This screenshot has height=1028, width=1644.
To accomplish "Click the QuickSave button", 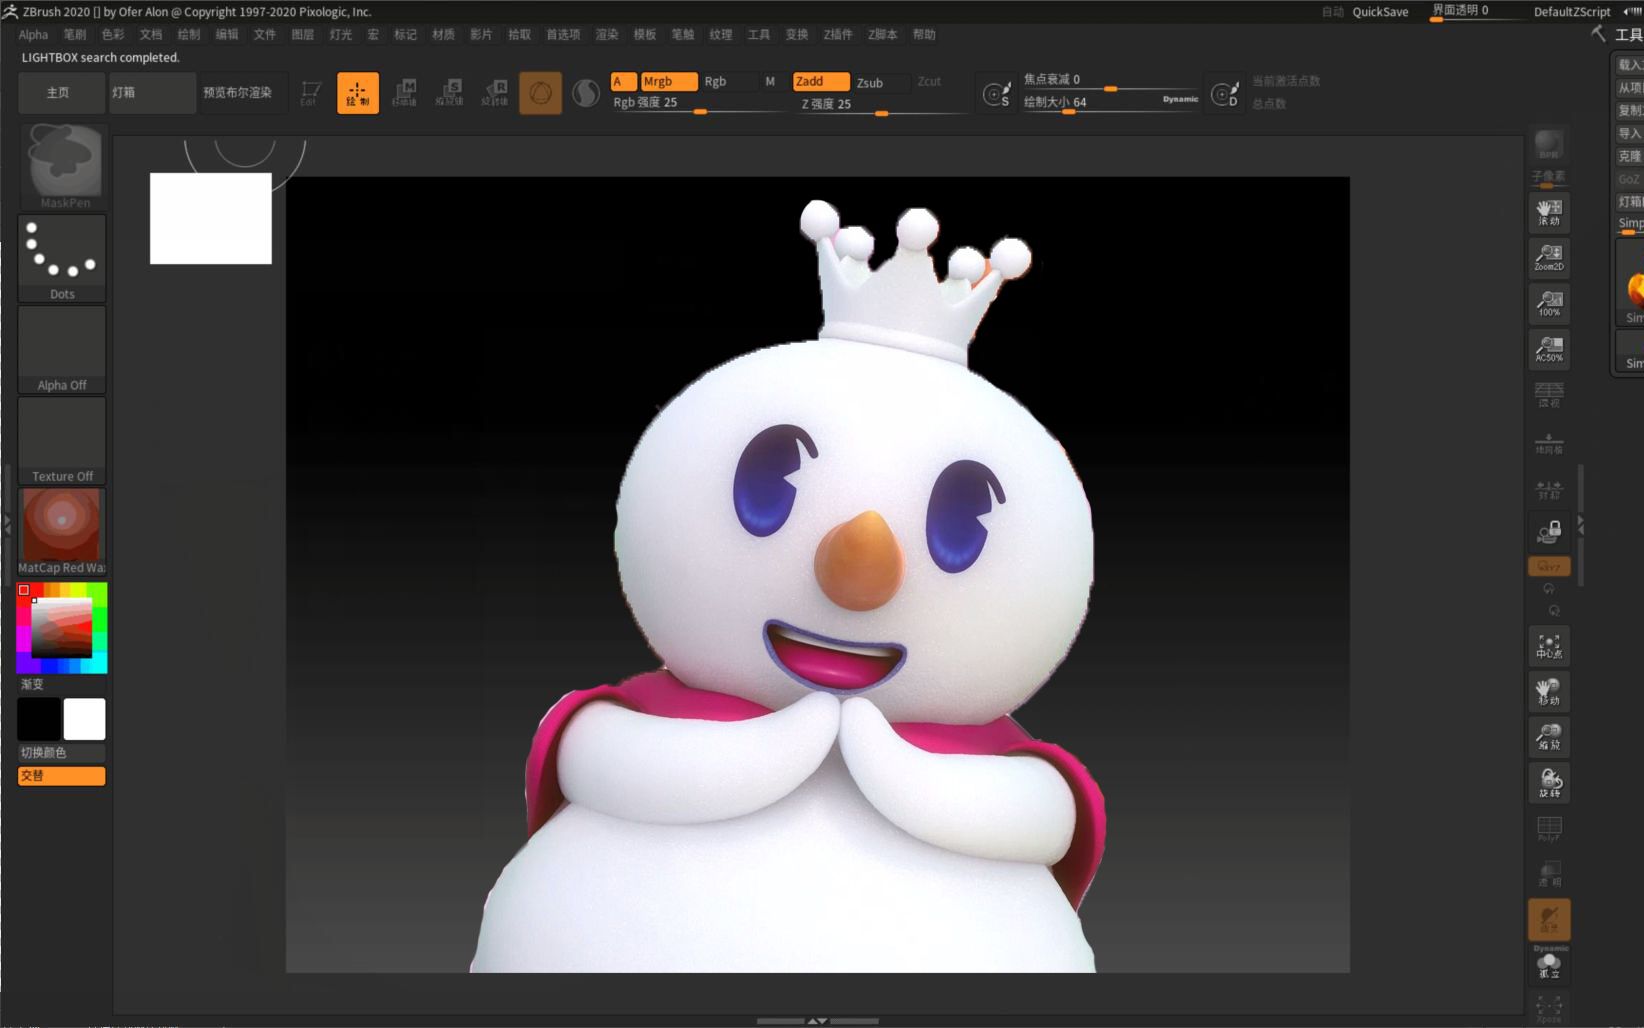I will point(1380,12).
